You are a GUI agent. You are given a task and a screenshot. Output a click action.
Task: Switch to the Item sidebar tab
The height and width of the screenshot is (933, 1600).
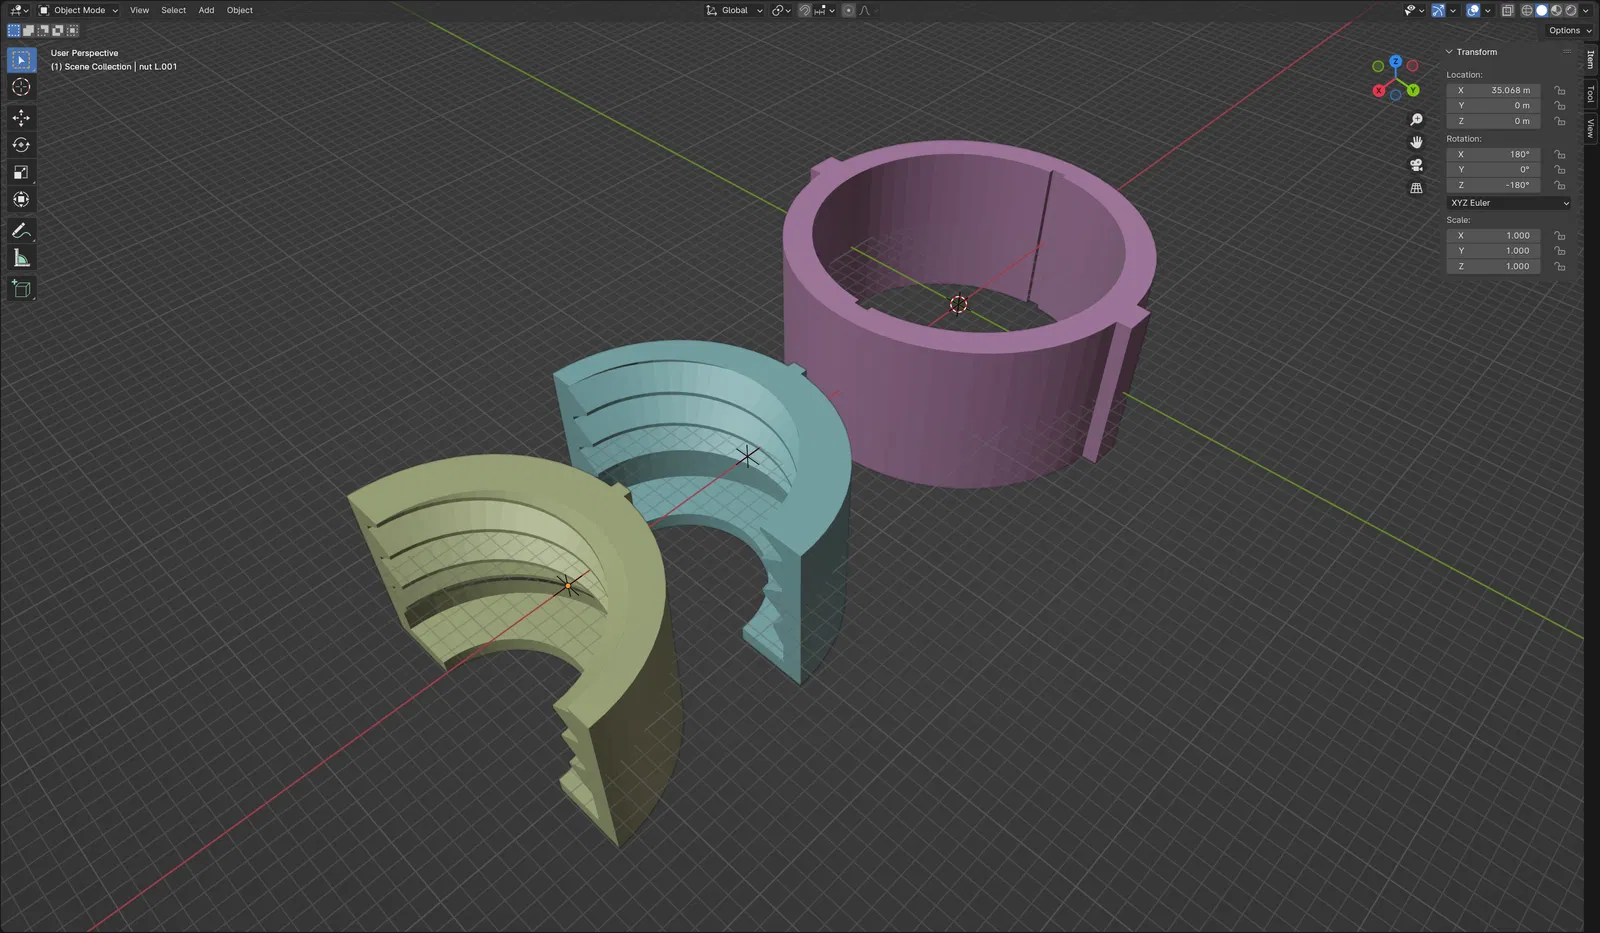(1591, 61)
